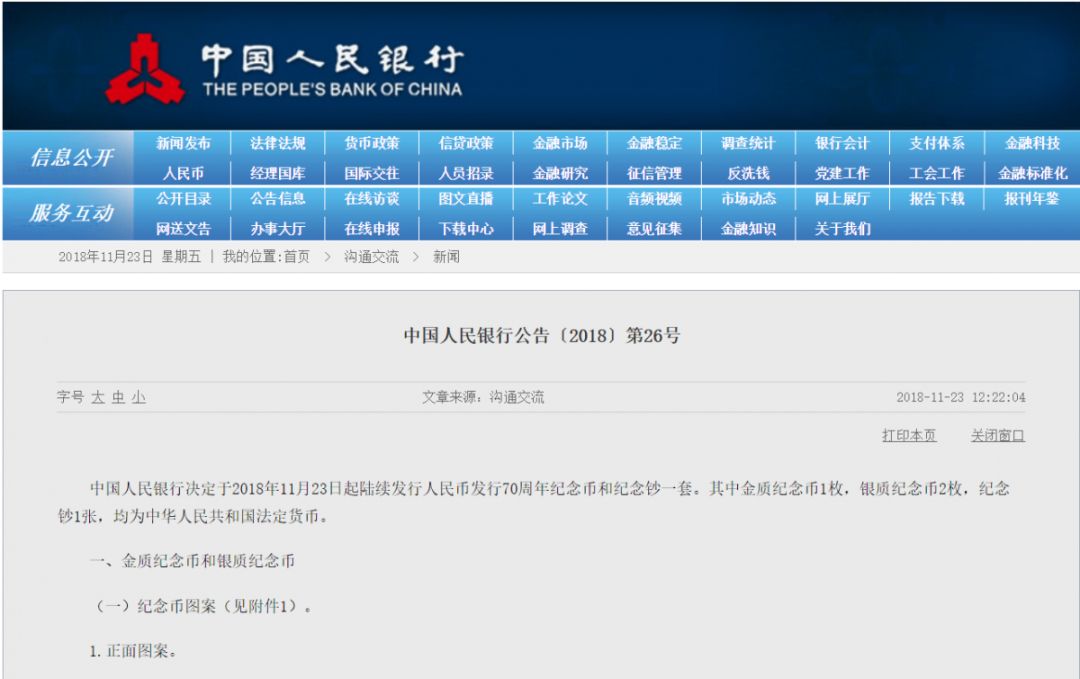
Task: Open 市场动态 navigation link
Action: (749, 199)
